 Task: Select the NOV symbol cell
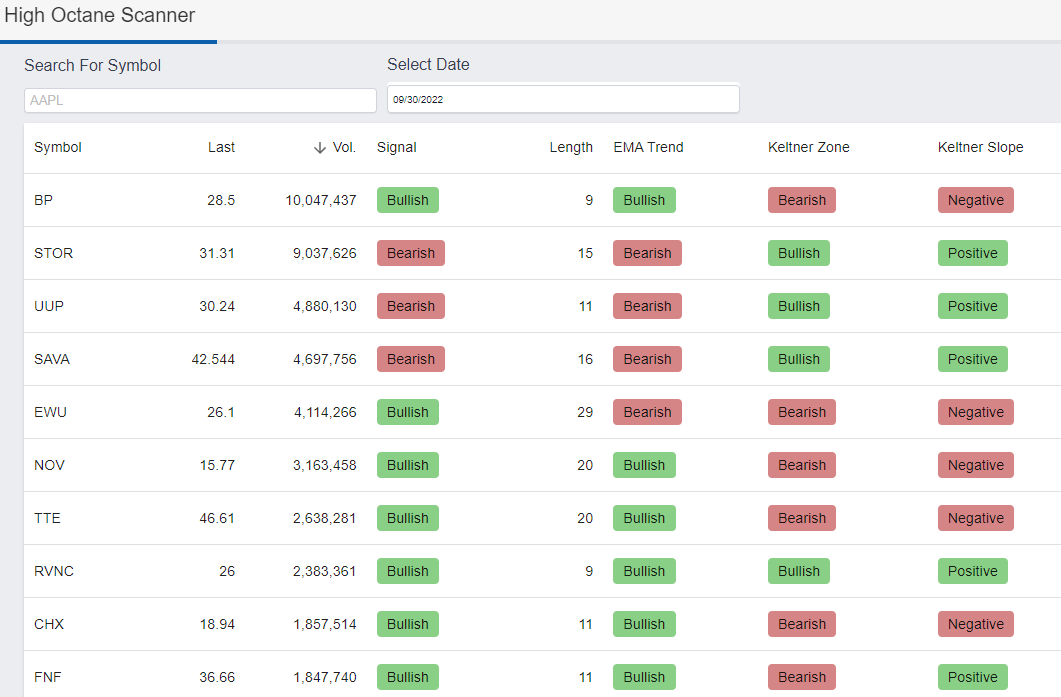pyautogui.click(x=49, y=465)
